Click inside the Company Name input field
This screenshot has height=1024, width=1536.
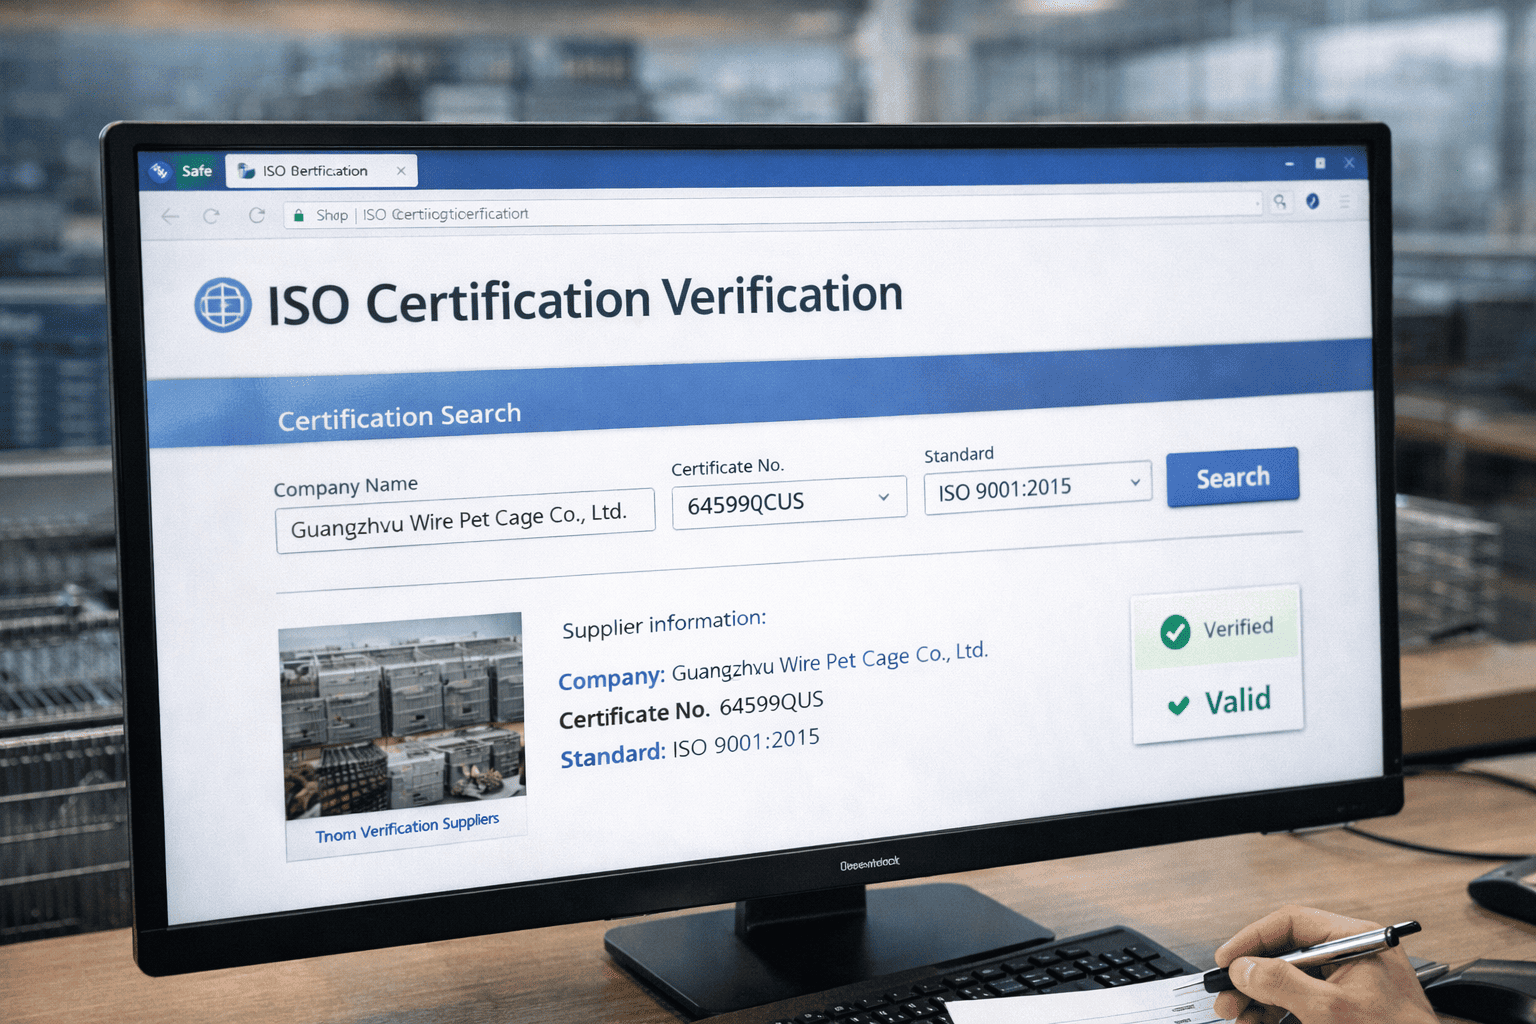tap(465, 513)
